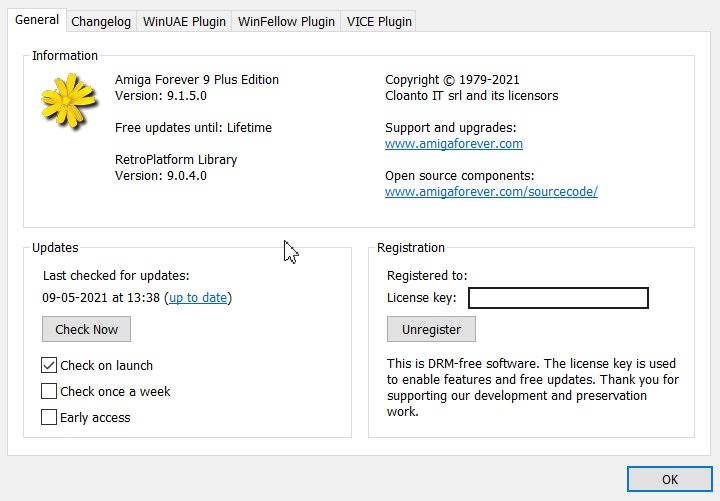Open the amigaforever.com/sourcecode/ link
This screenshot has height=501, width=720.
click(x=491, y=191)
